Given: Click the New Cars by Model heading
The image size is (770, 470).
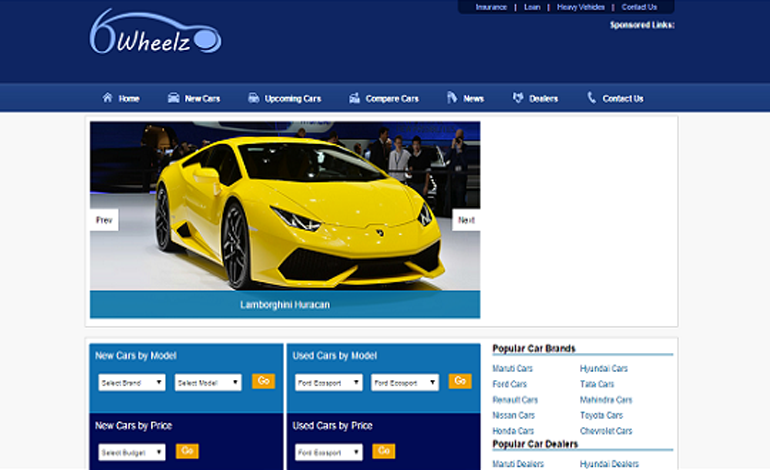Looking at the screenshot, I should click(x=136, y=356).
